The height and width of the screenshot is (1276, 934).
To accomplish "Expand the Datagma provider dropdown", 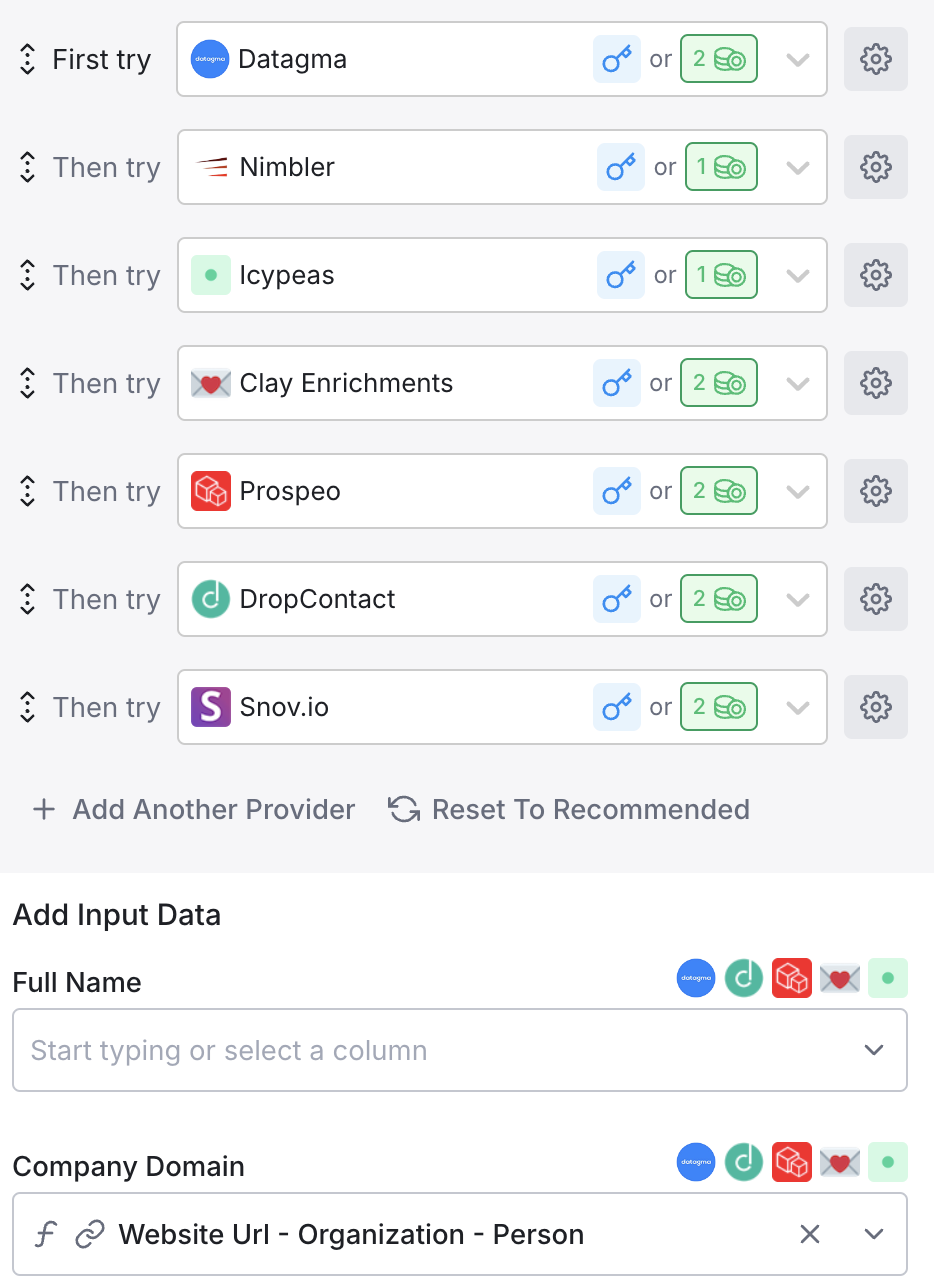I will 797,60.
